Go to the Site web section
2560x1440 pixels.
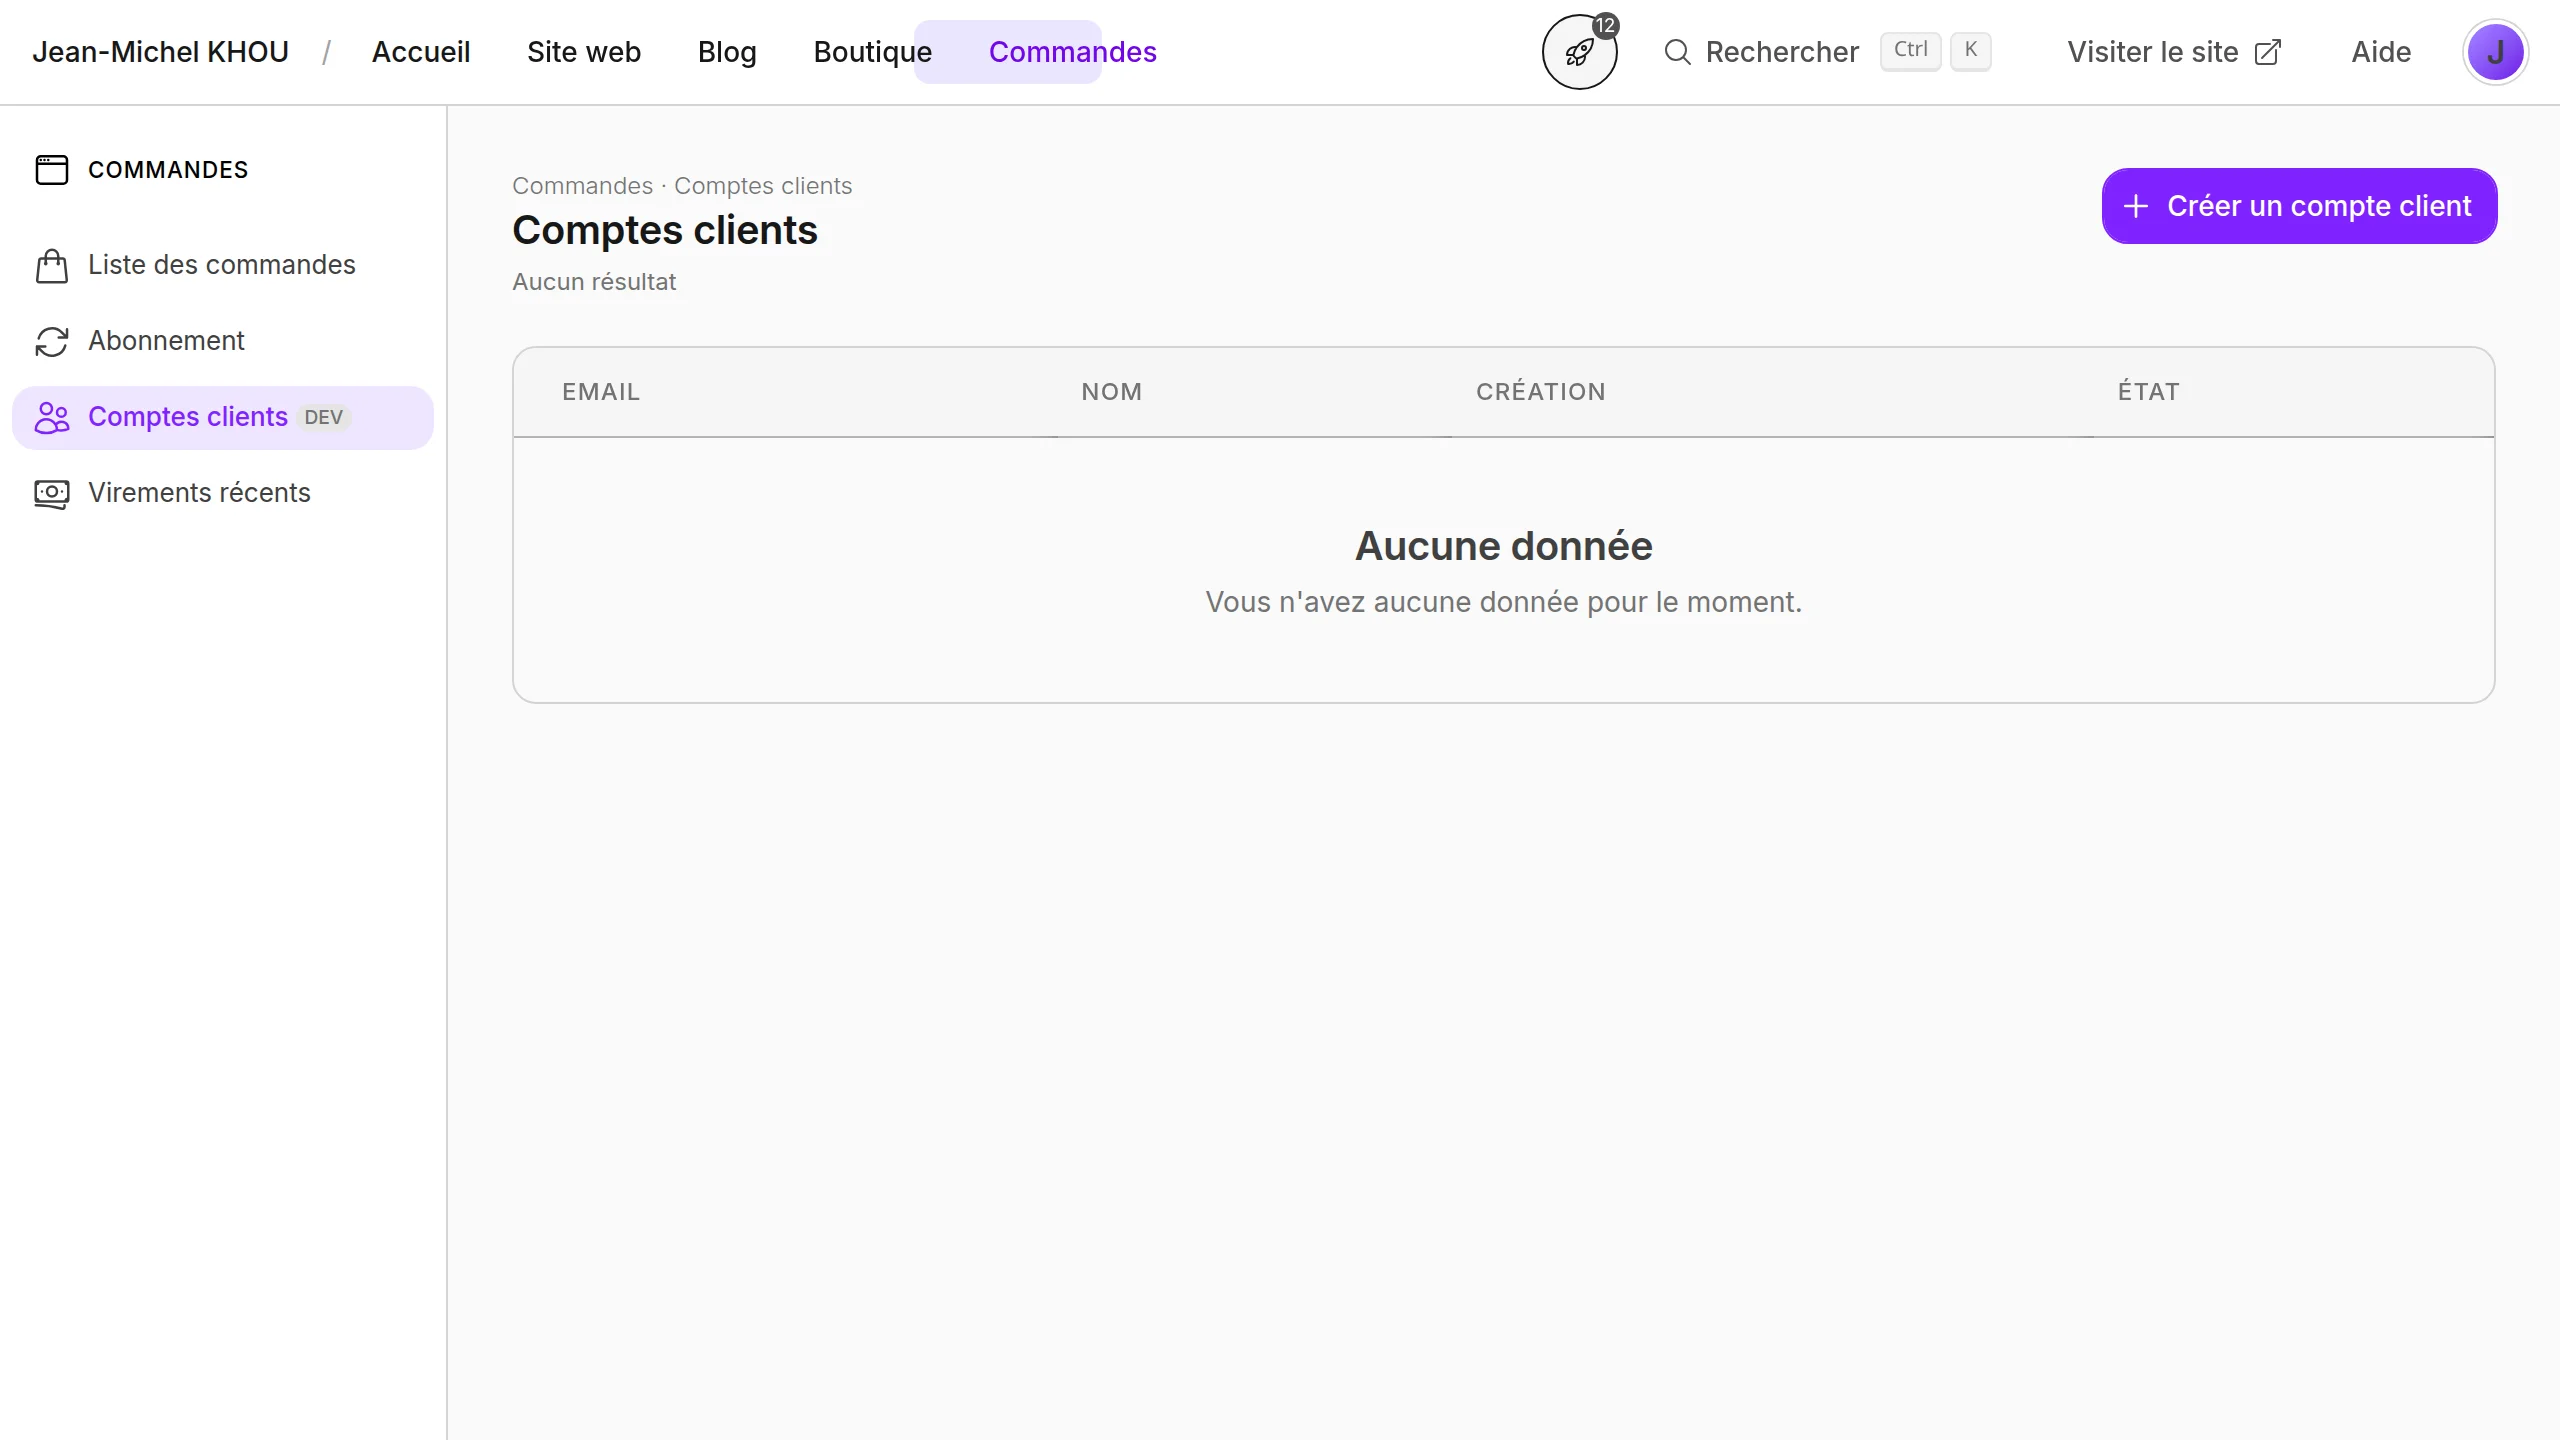tap(584, 52)
